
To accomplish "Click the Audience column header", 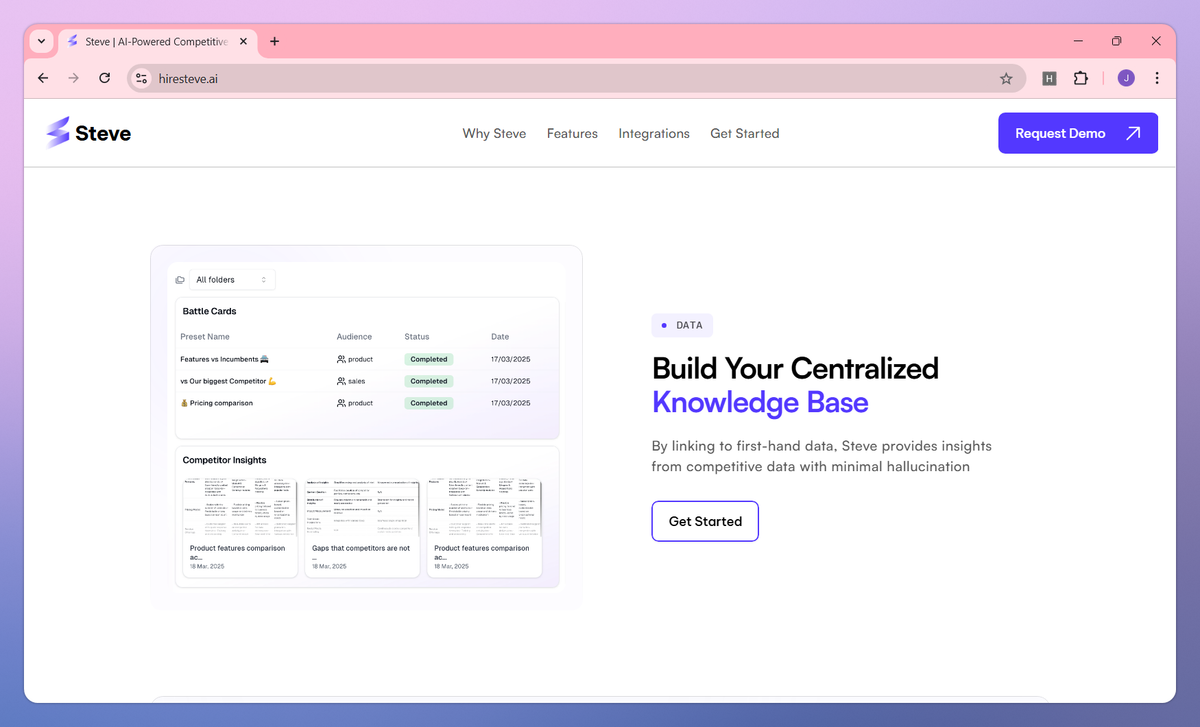I will coord(354,337).
